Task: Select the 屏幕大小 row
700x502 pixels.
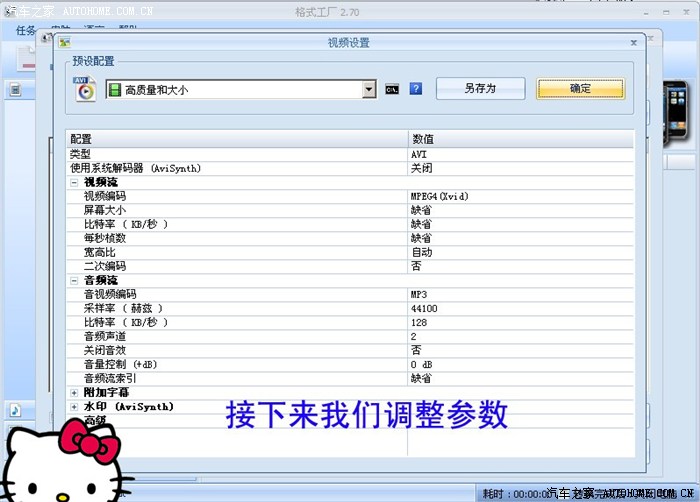Action: [x=350, y=210]
